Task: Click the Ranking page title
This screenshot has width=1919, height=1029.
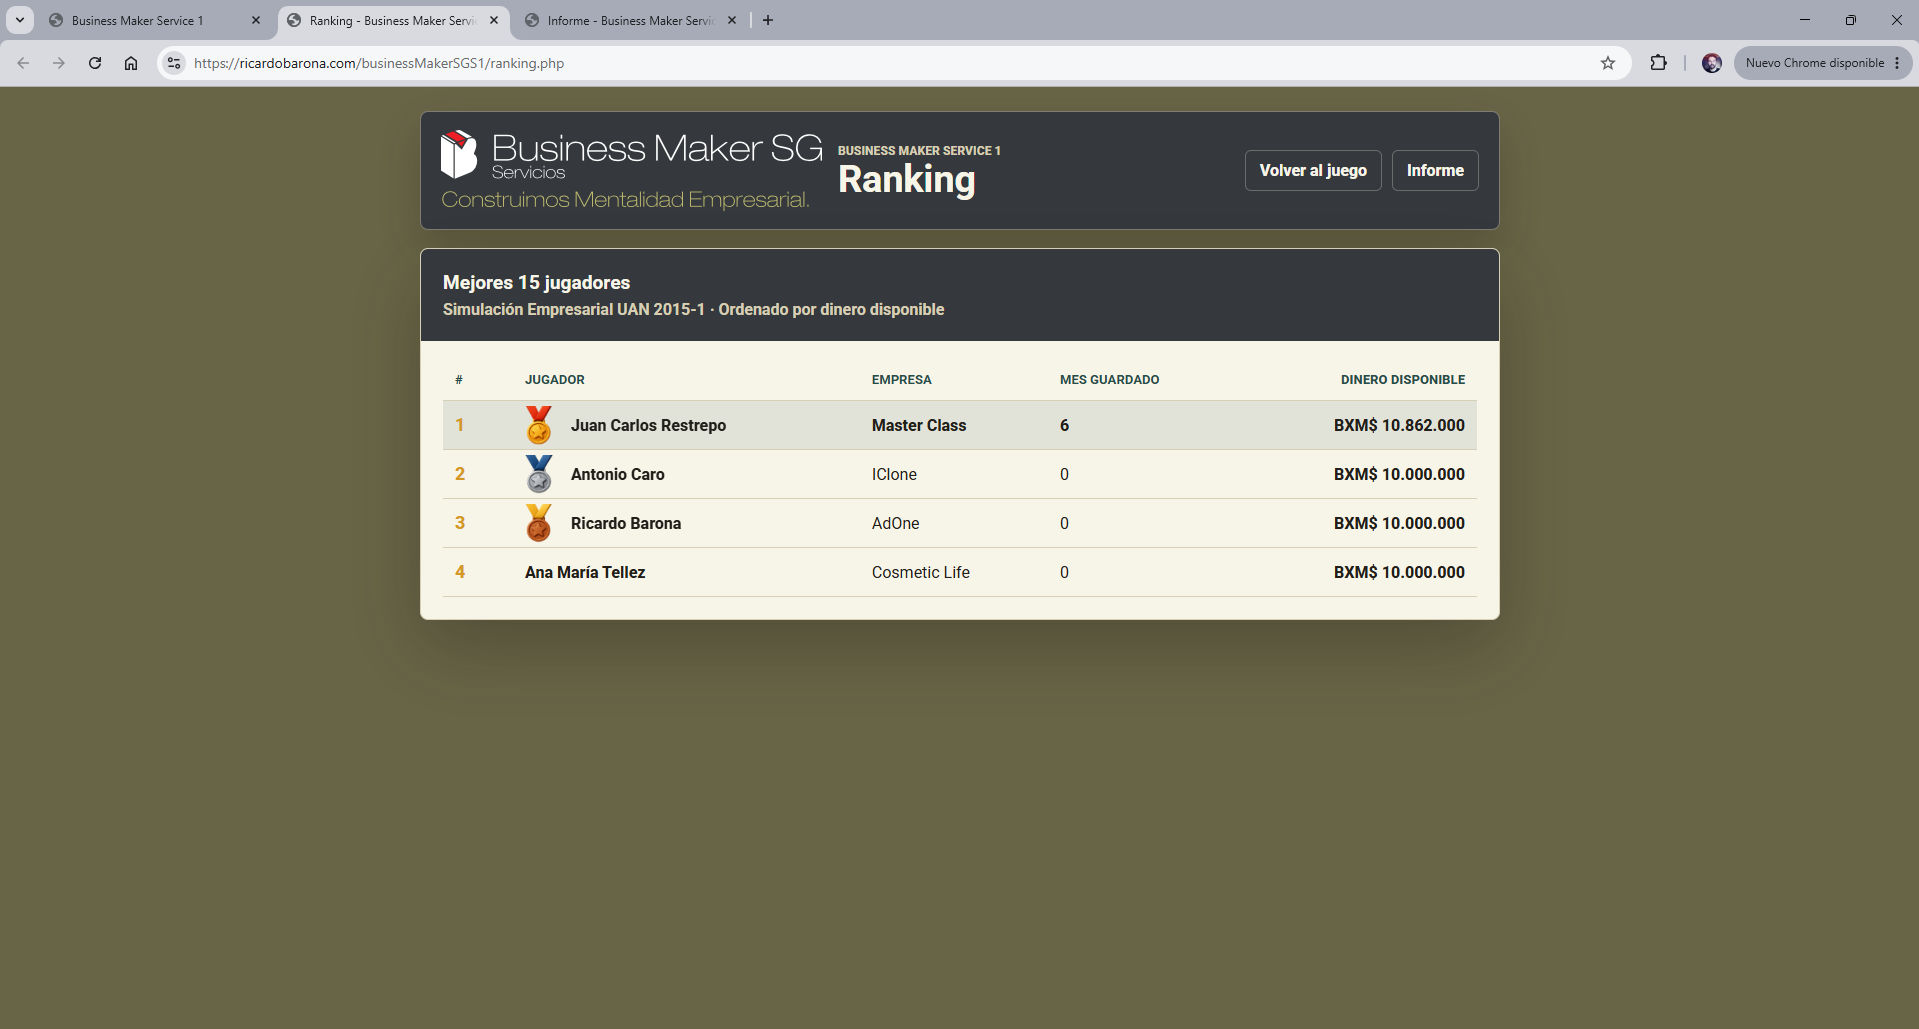Action: [x=906, y=180]
